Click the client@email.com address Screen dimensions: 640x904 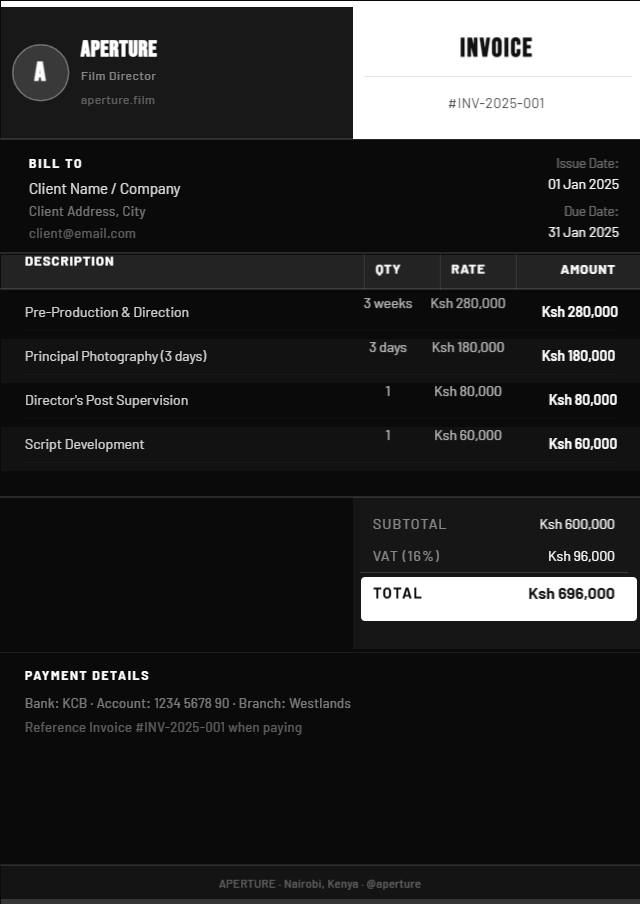82,233
